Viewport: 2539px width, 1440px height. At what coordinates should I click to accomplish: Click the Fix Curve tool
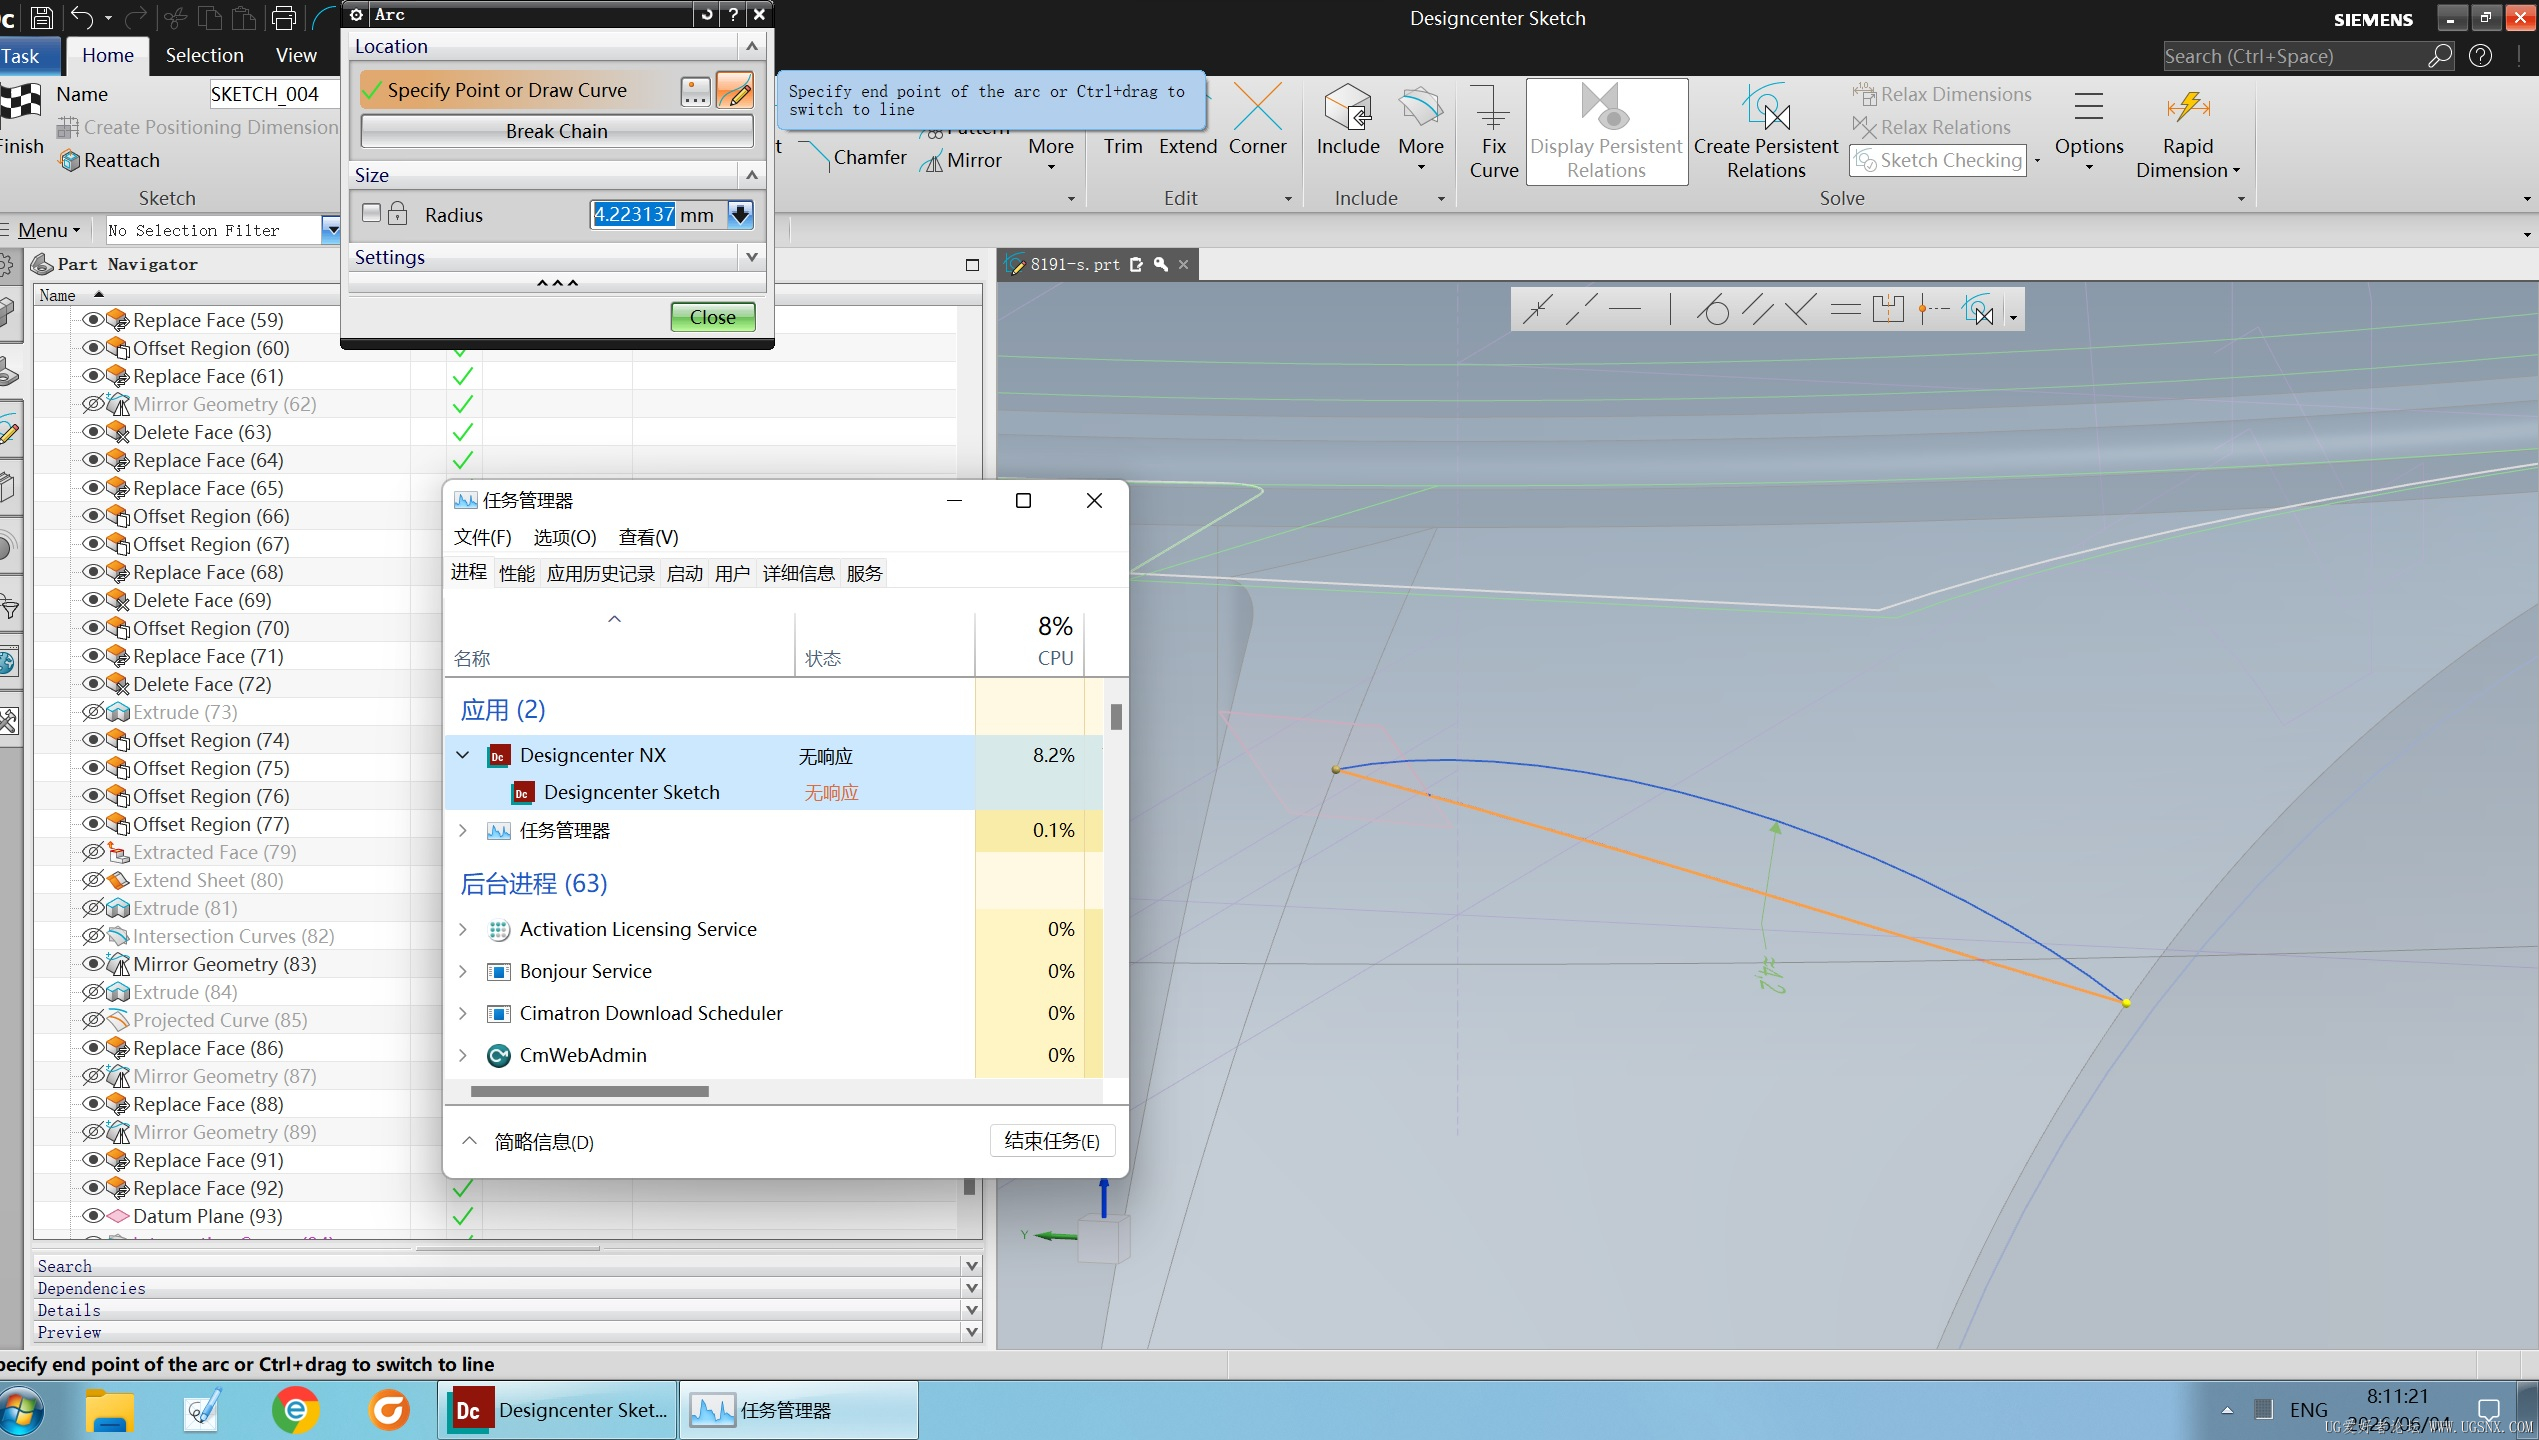click(1493, 132)
